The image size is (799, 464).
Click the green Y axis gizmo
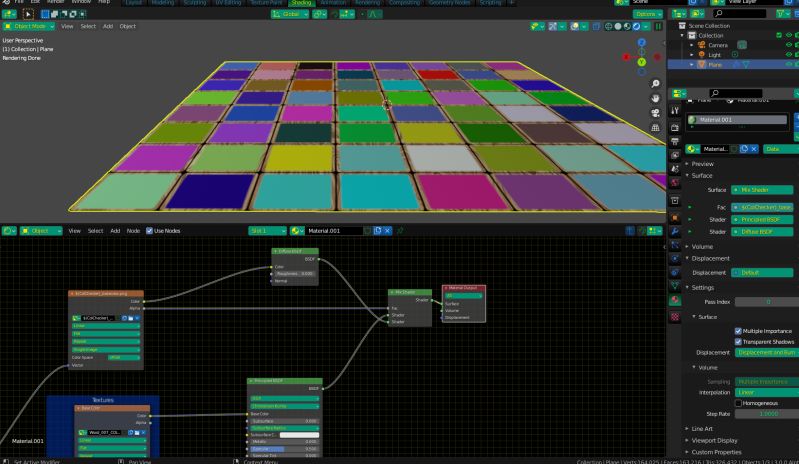[642, 62]
